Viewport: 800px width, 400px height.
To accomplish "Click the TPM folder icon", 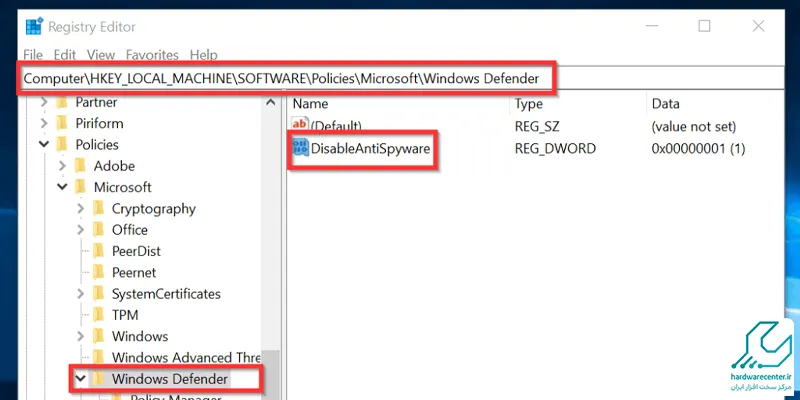I will pyautogui.click(x=98, y=315).
